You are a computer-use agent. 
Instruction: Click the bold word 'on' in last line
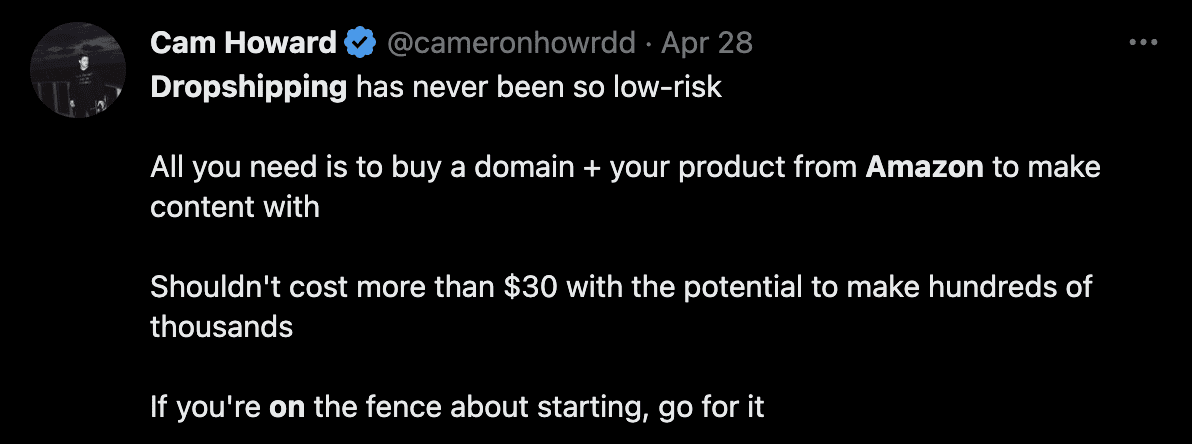pyautogui.click(x=287, y=408)
